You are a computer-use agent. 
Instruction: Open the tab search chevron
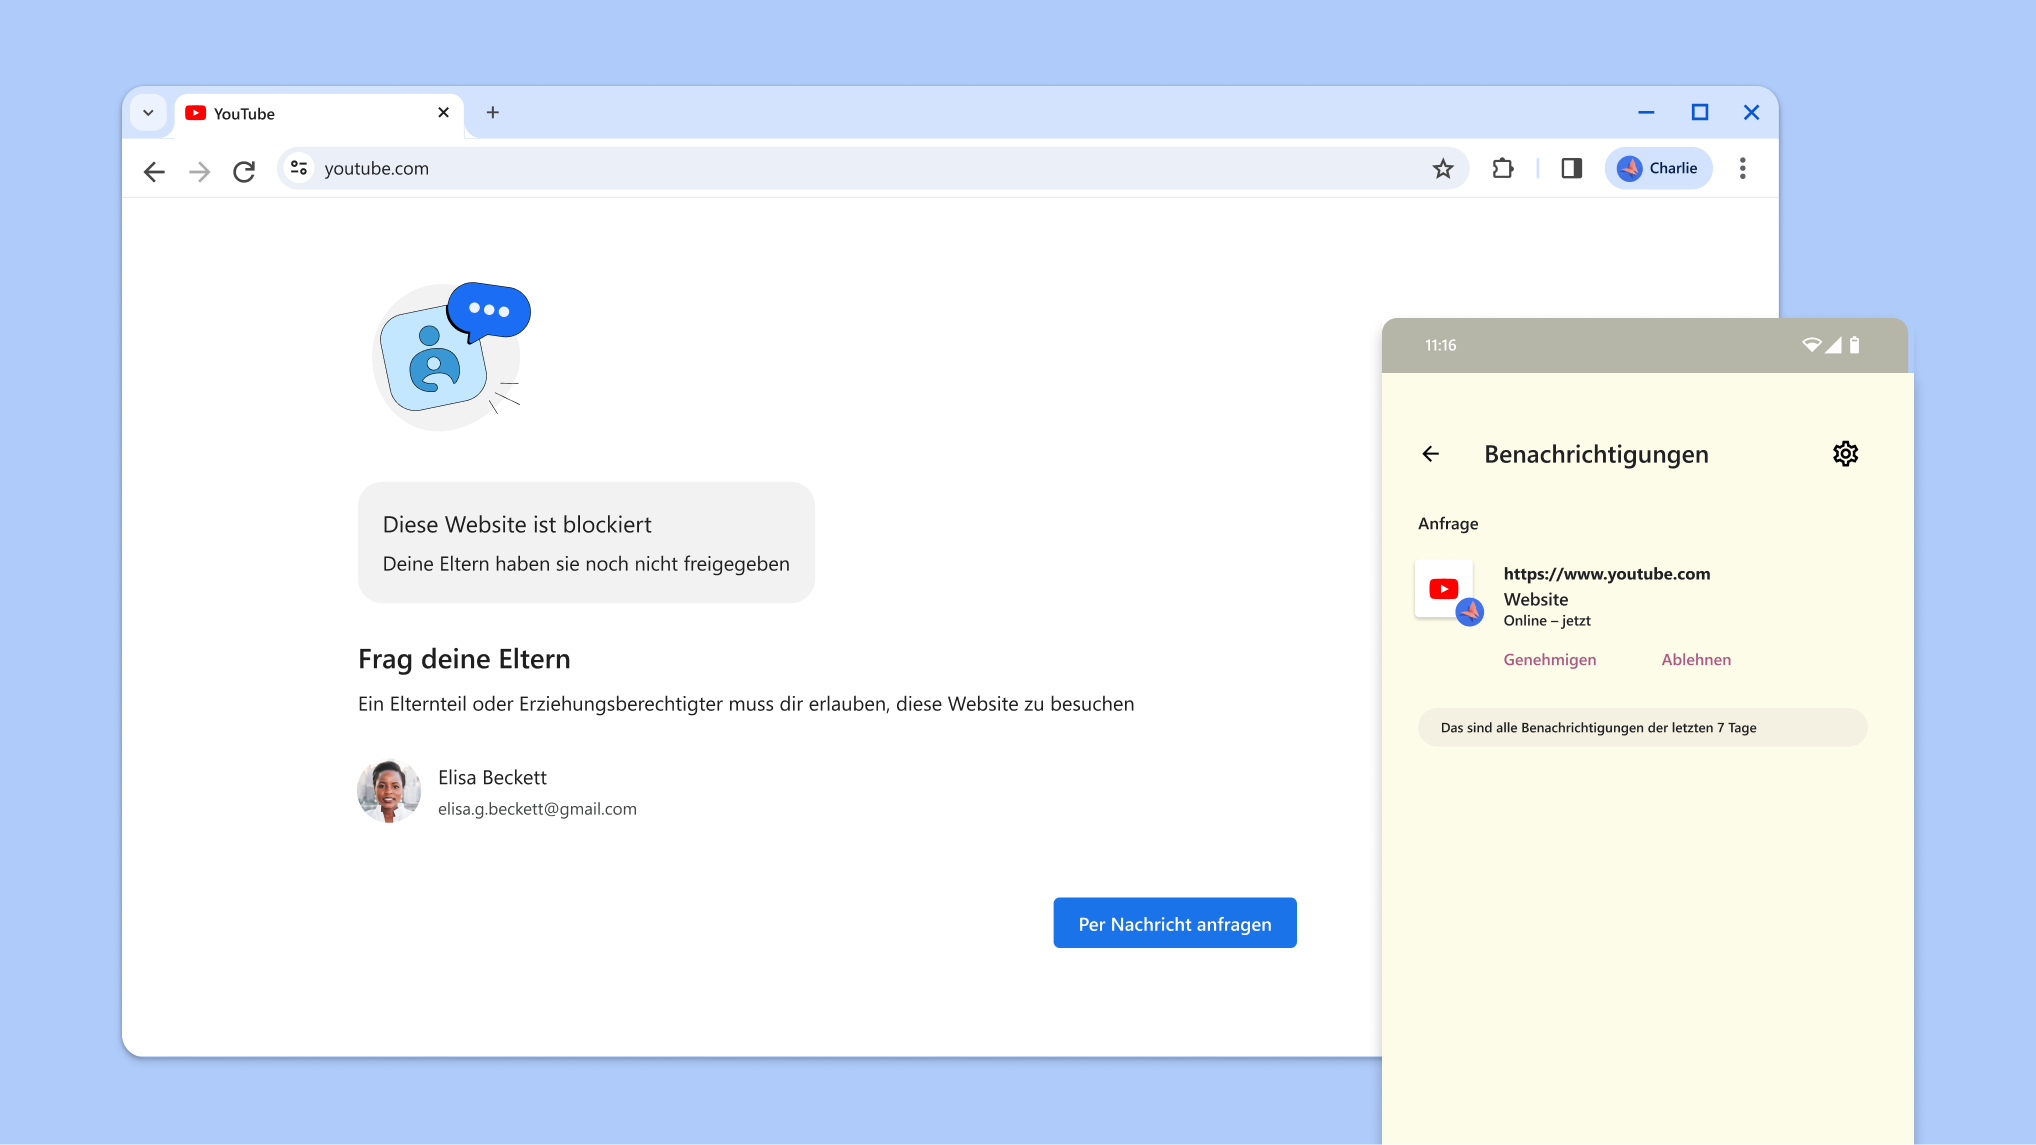148,112
